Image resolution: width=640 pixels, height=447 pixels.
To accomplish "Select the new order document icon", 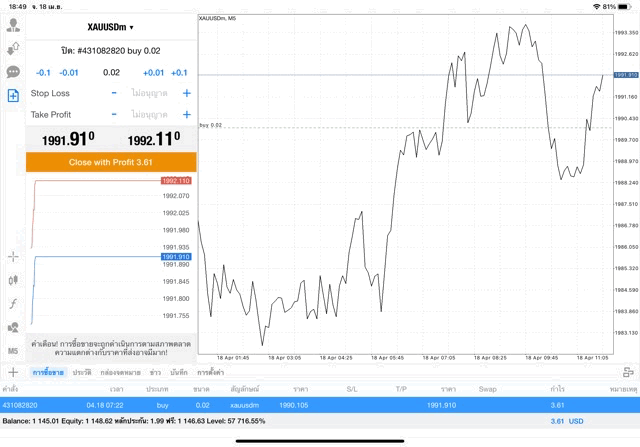I will (13, 96).
